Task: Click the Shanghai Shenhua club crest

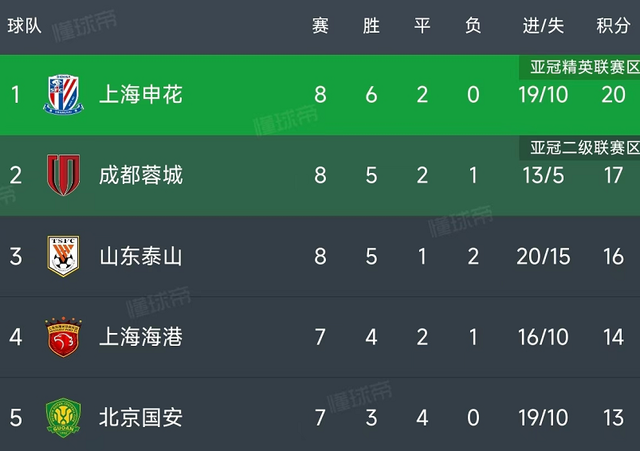Action: point(63,95)
